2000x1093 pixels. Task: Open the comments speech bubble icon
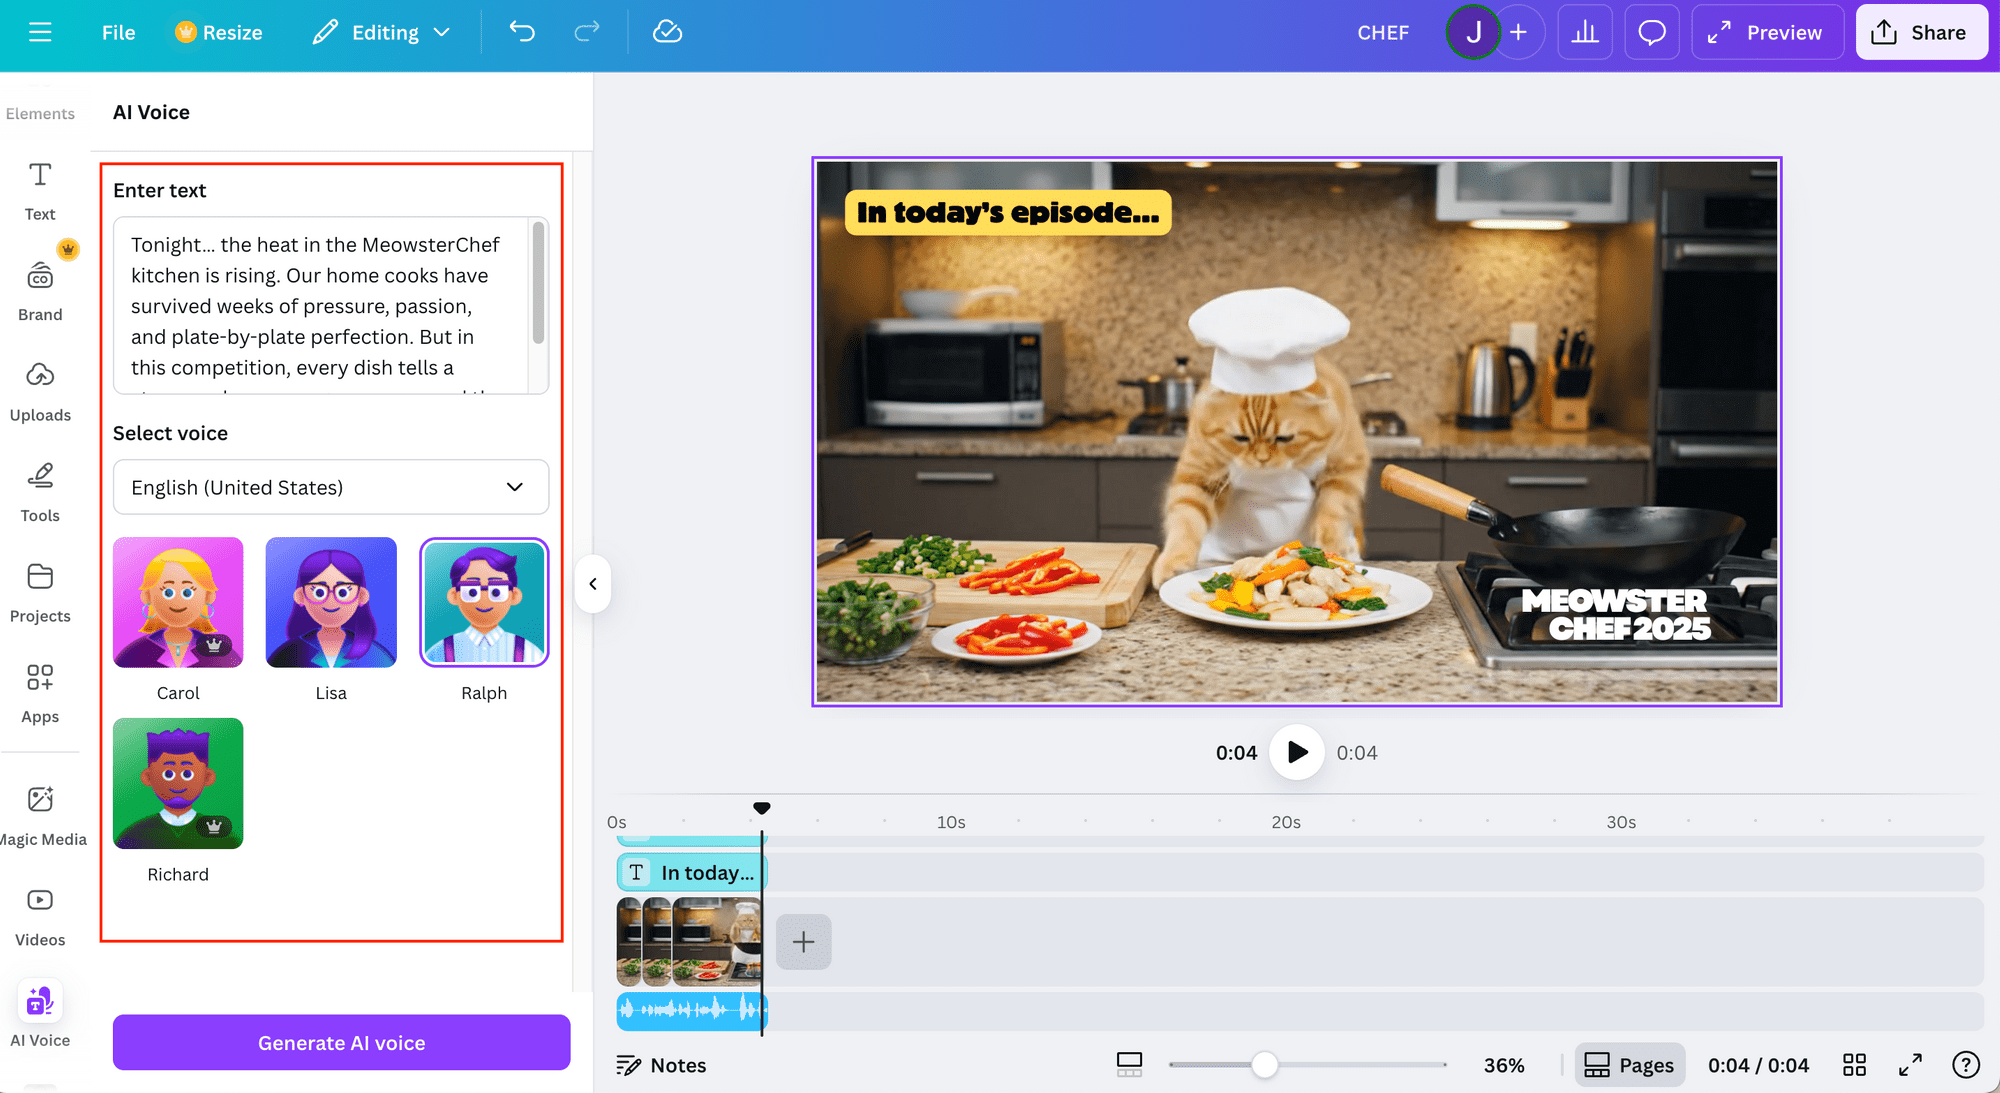tap(1651, 32)
